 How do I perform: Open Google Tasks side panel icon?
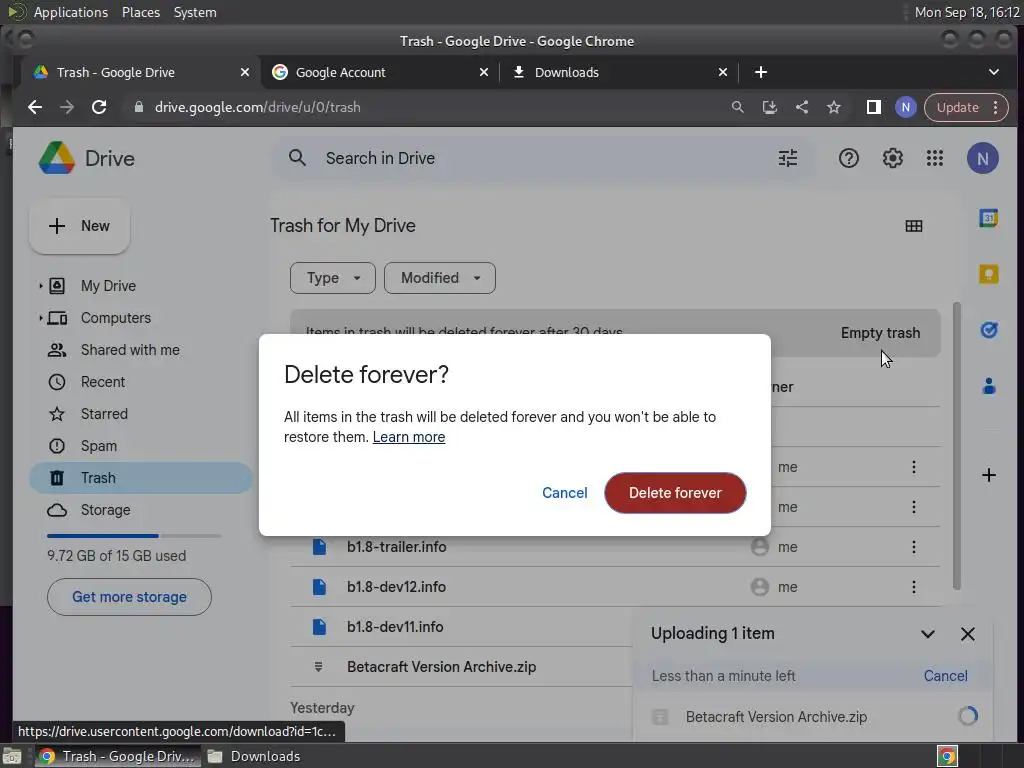pyautogui.click(x=989, y=330)
